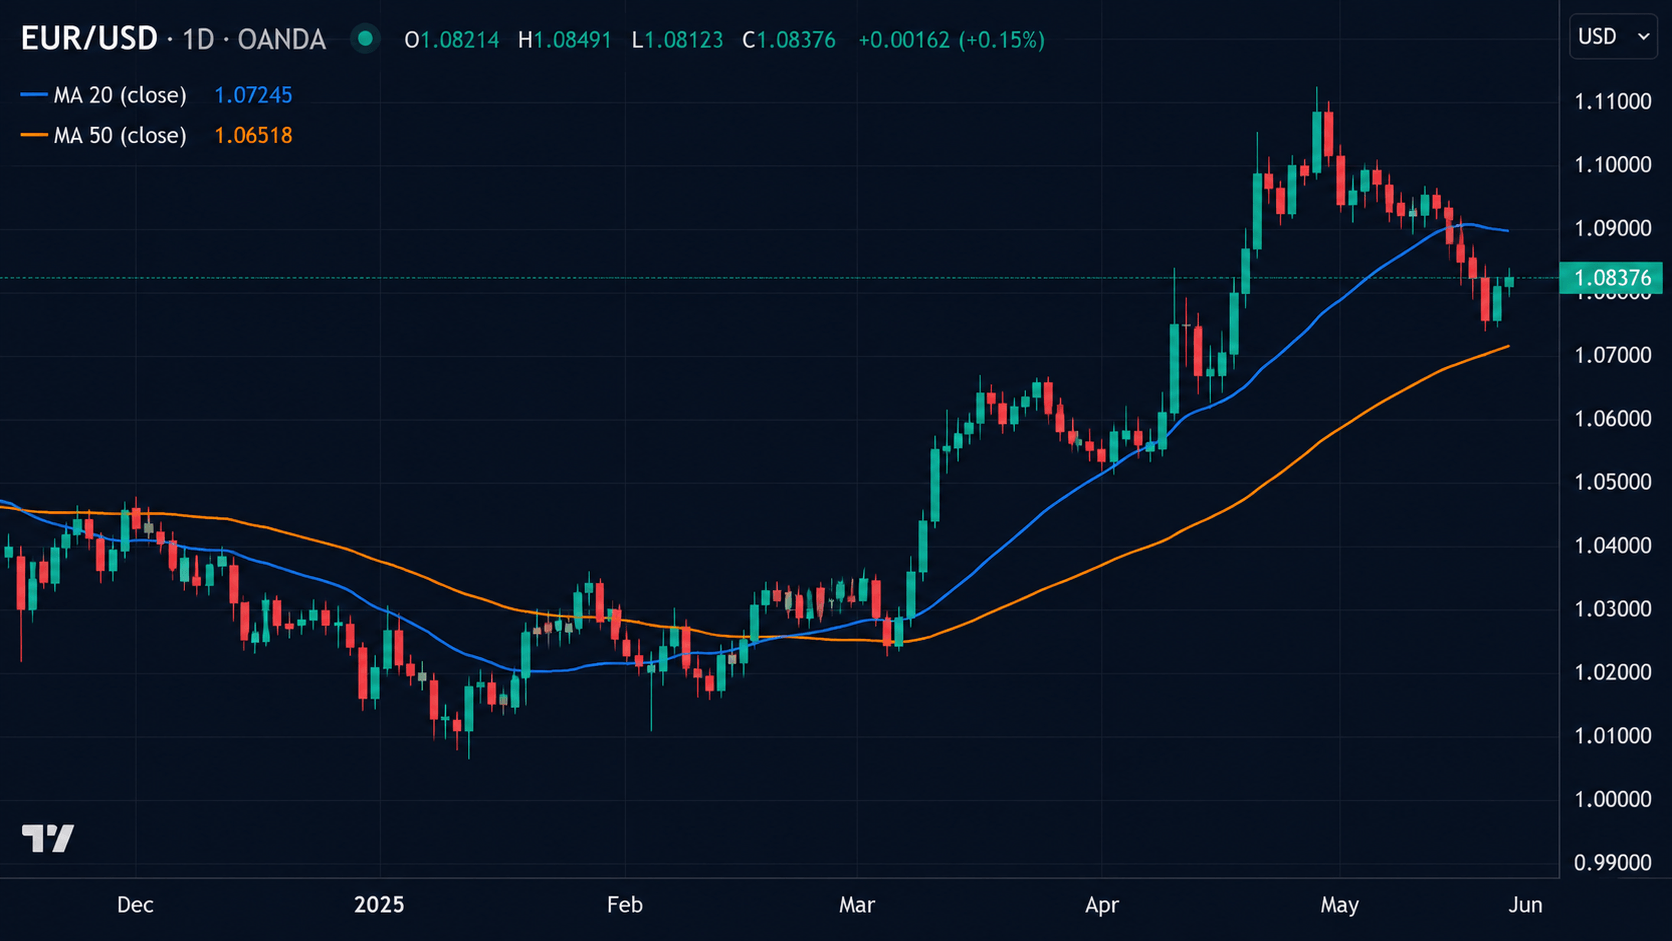This screenshot has height=941, width=1672.
Task: Click the May label on time axis
Action: coord(1340,905)
